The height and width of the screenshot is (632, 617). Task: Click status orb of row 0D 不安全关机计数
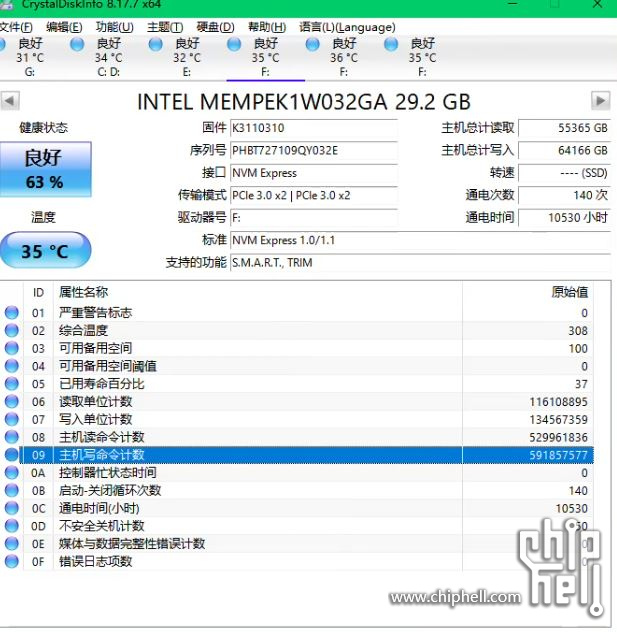point(11,526)
